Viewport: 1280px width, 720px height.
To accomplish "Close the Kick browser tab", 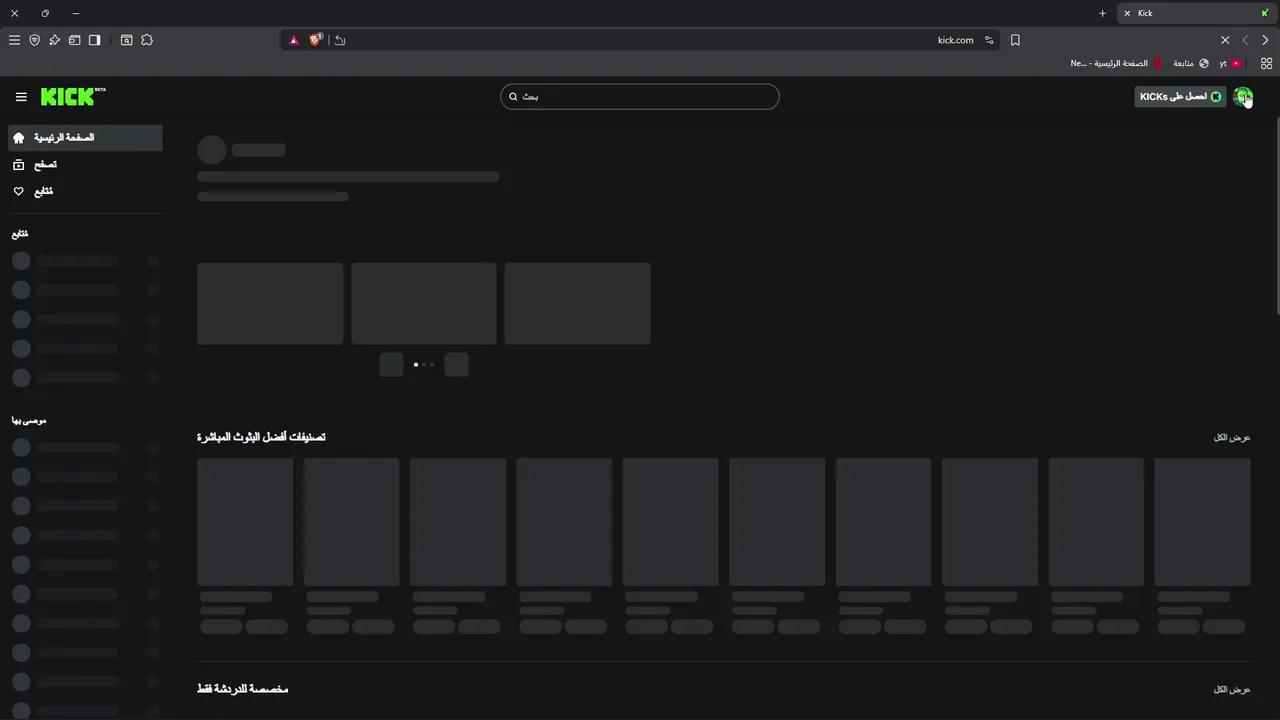I will [1127, 13].
